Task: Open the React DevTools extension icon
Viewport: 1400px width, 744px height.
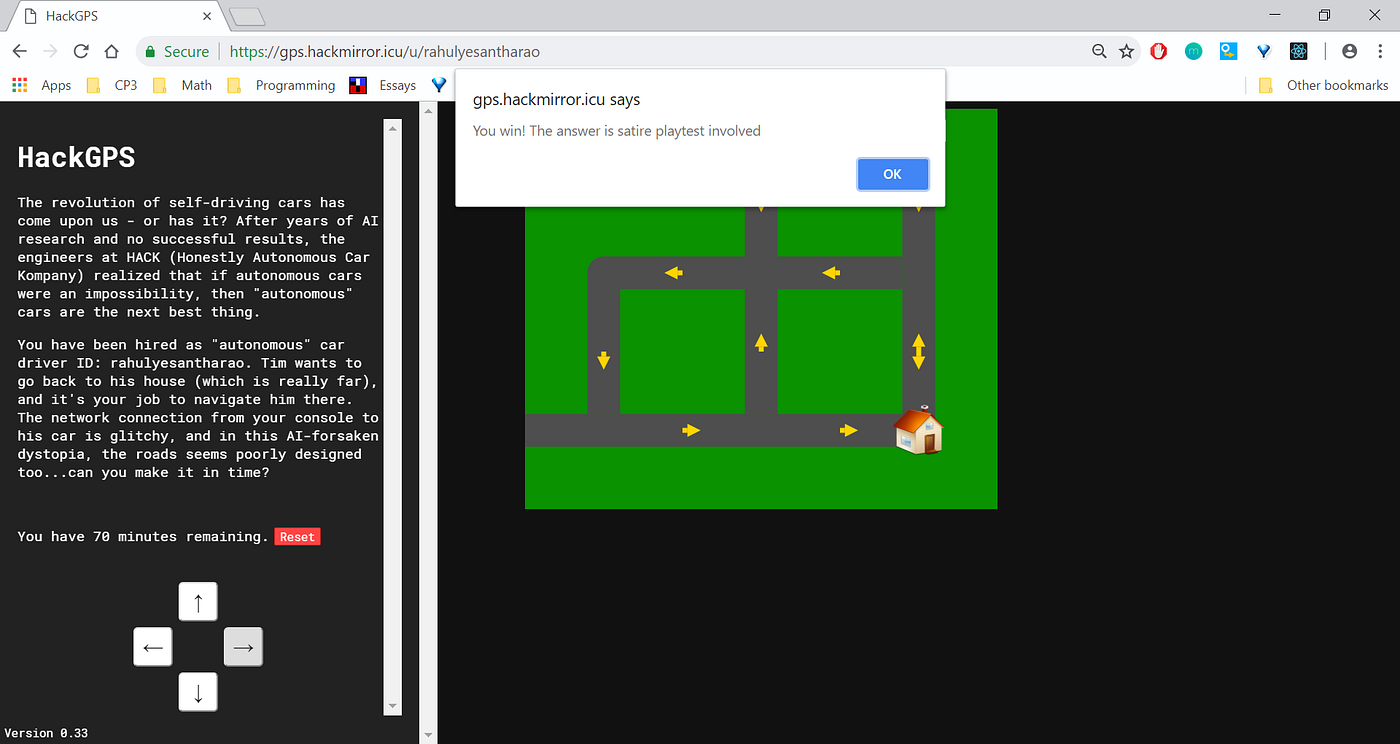Action: click(x=1298, y=51)
